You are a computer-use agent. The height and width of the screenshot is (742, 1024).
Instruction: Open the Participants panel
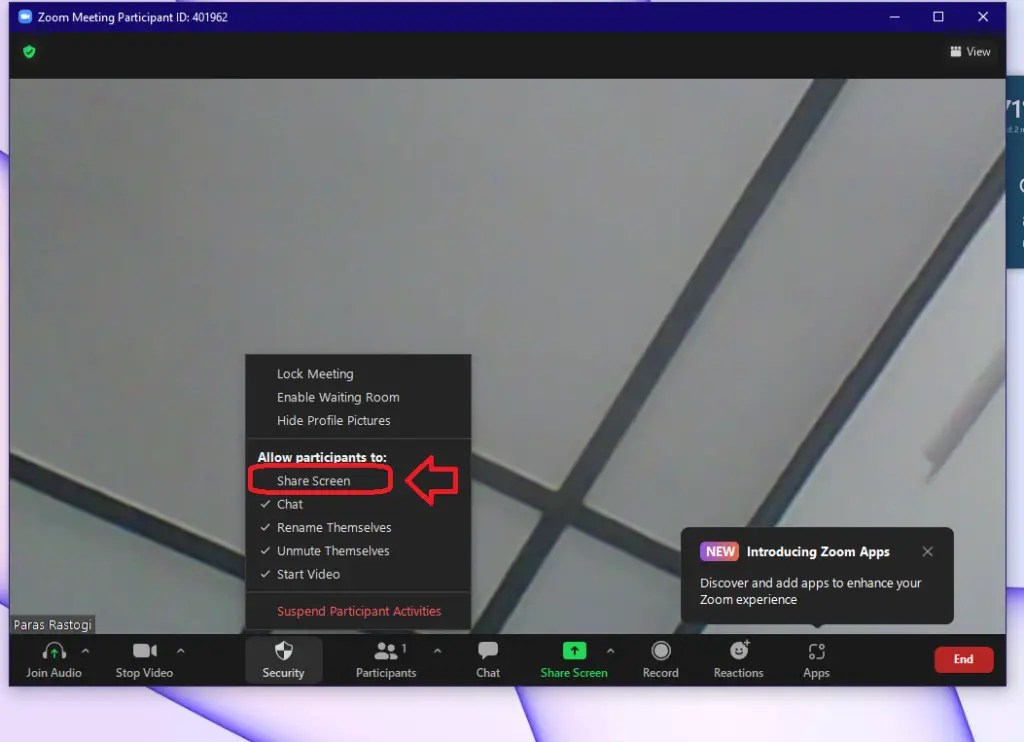click(x=385, y=660)
